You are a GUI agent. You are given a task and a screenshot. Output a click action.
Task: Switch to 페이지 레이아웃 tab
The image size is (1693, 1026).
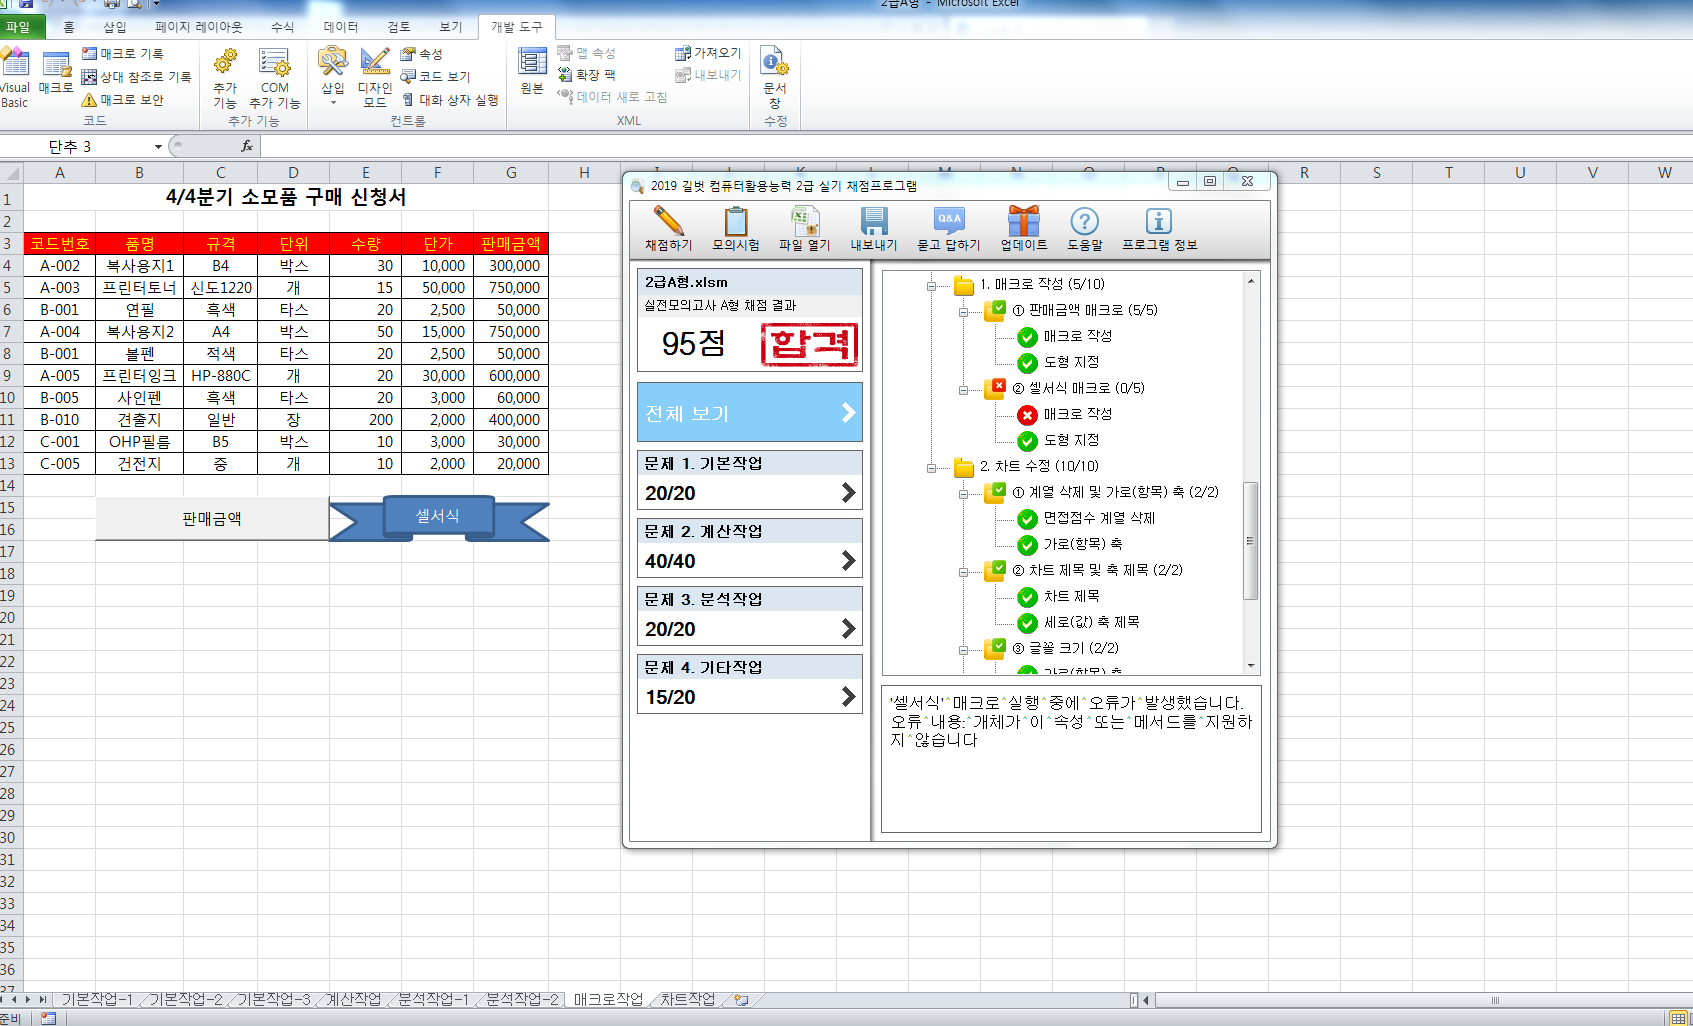point(199,27)
